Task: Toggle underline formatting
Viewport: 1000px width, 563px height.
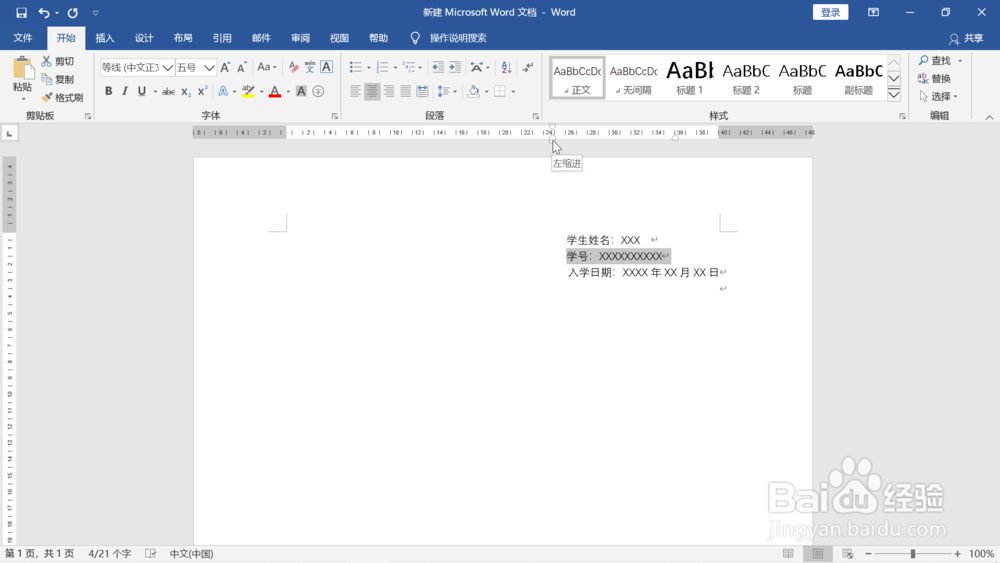Action: (142, 91)
